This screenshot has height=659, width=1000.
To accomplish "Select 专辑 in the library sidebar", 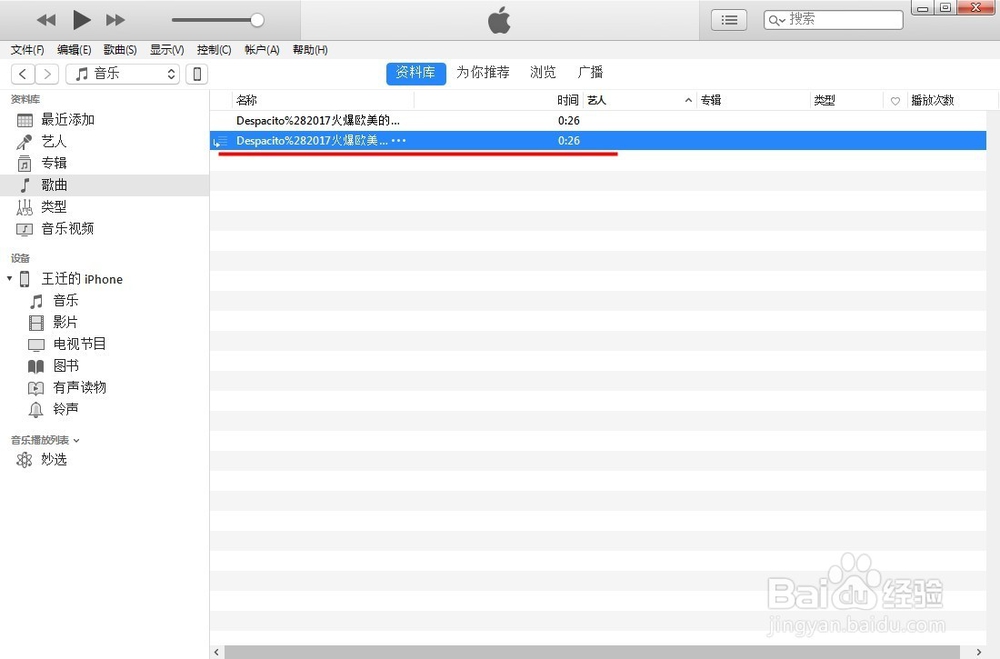I will coord(54,163).
